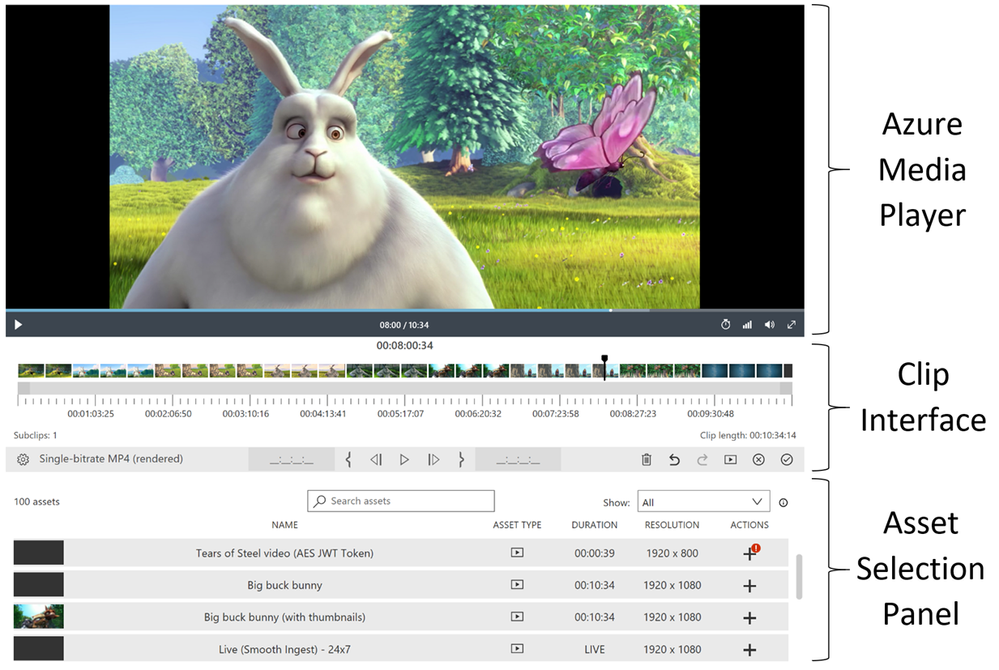Sort by DURATION column header

tap(594, 525)
